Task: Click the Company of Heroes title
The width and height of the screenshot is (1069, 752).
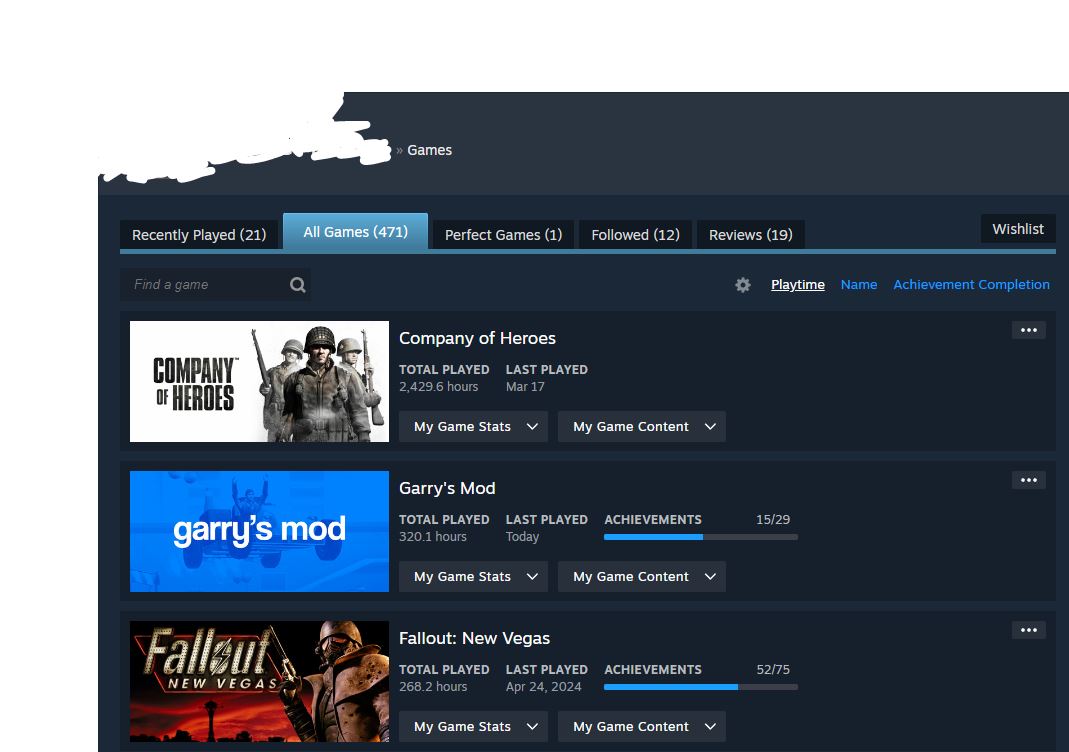Action: coord(477,338)
